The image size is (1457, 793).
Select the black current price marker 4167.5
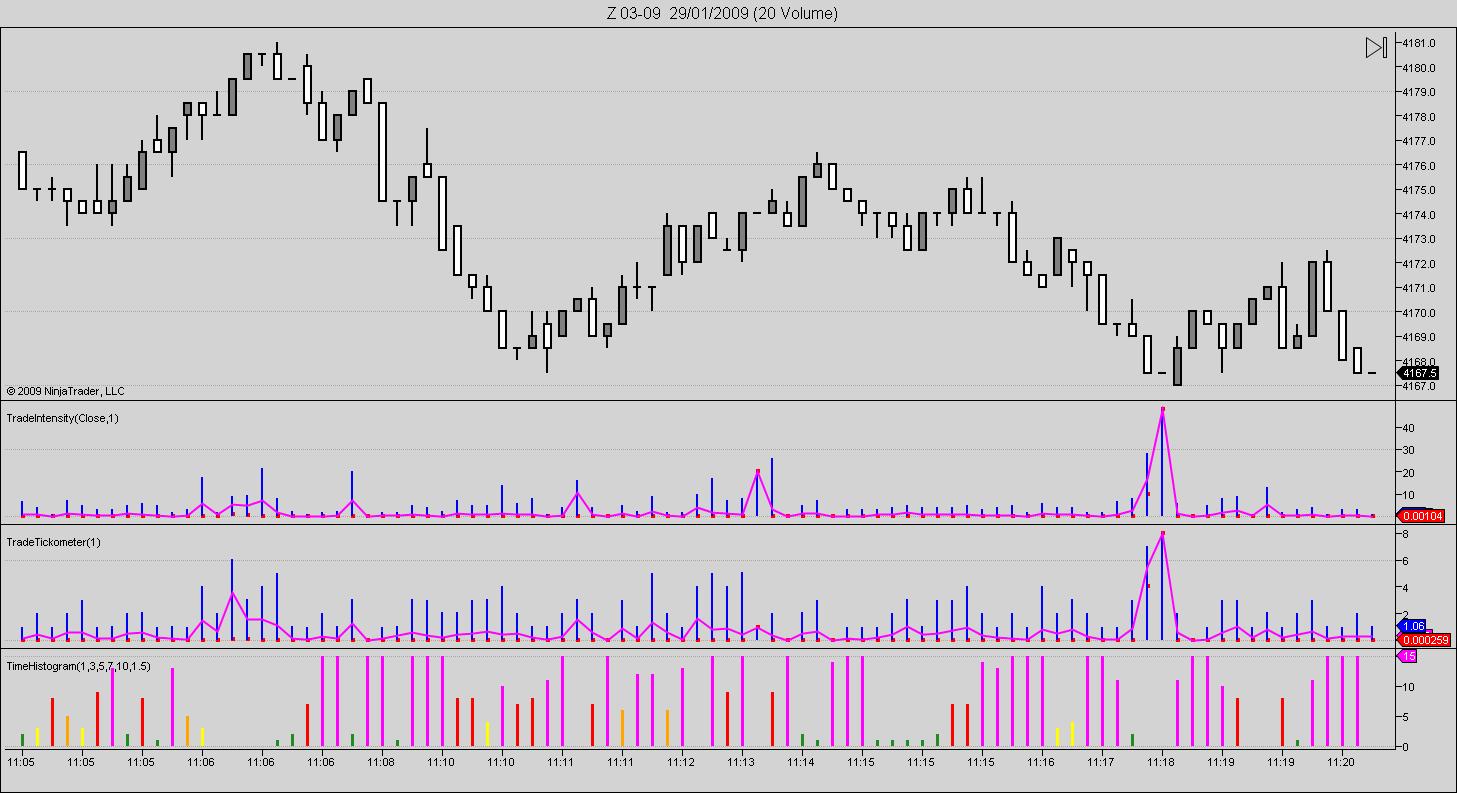(x=1419, y=373)
